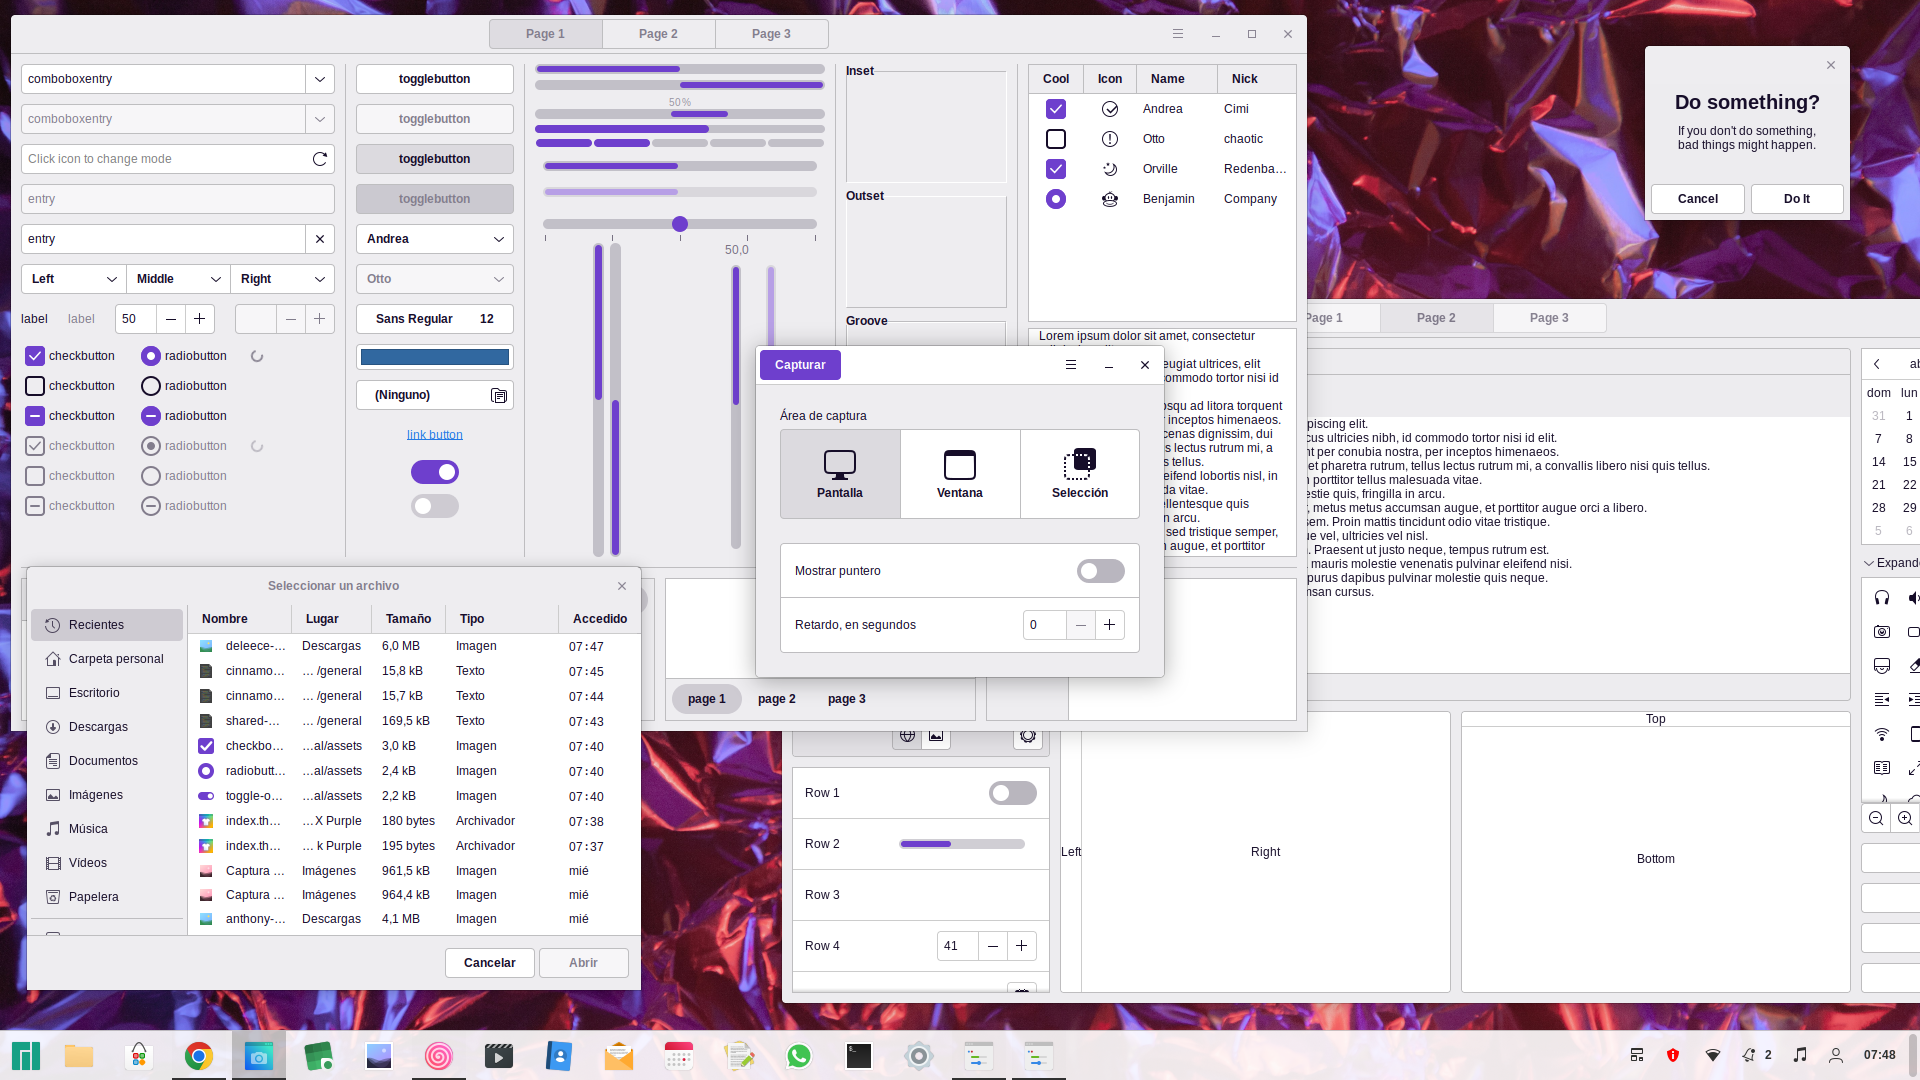This screenshot has width=1920, height=1080.
Task: Click the zoom out magnifier button
Action: [x=1876, y=818]
